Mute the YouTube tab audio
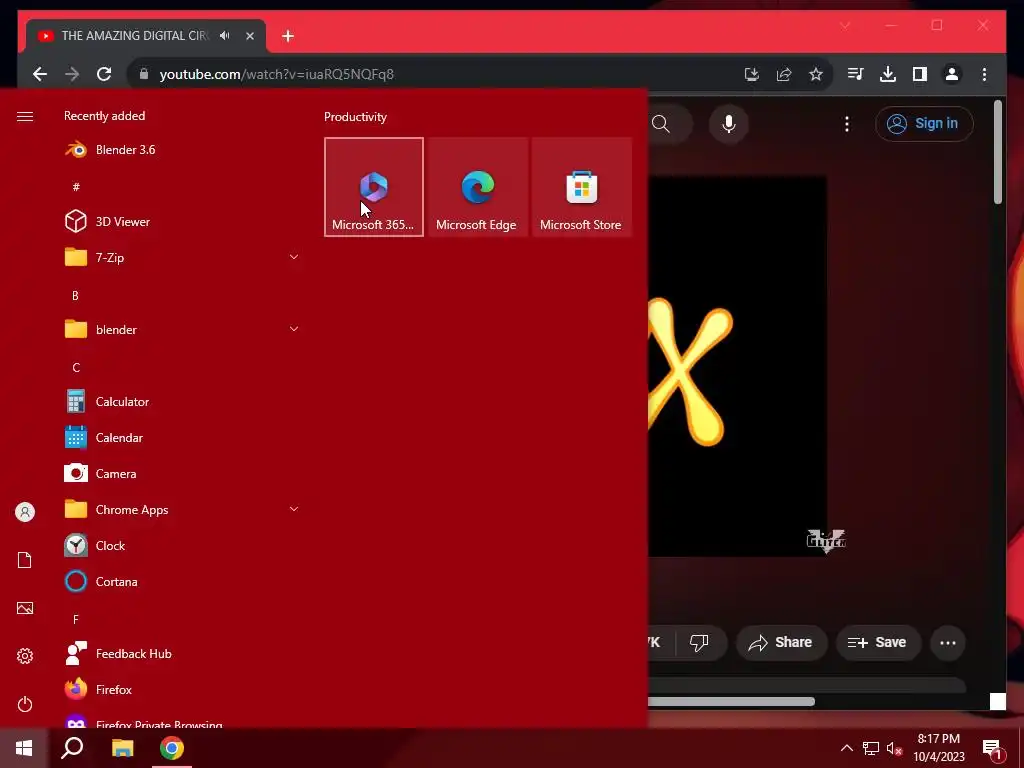 point(225,35)
